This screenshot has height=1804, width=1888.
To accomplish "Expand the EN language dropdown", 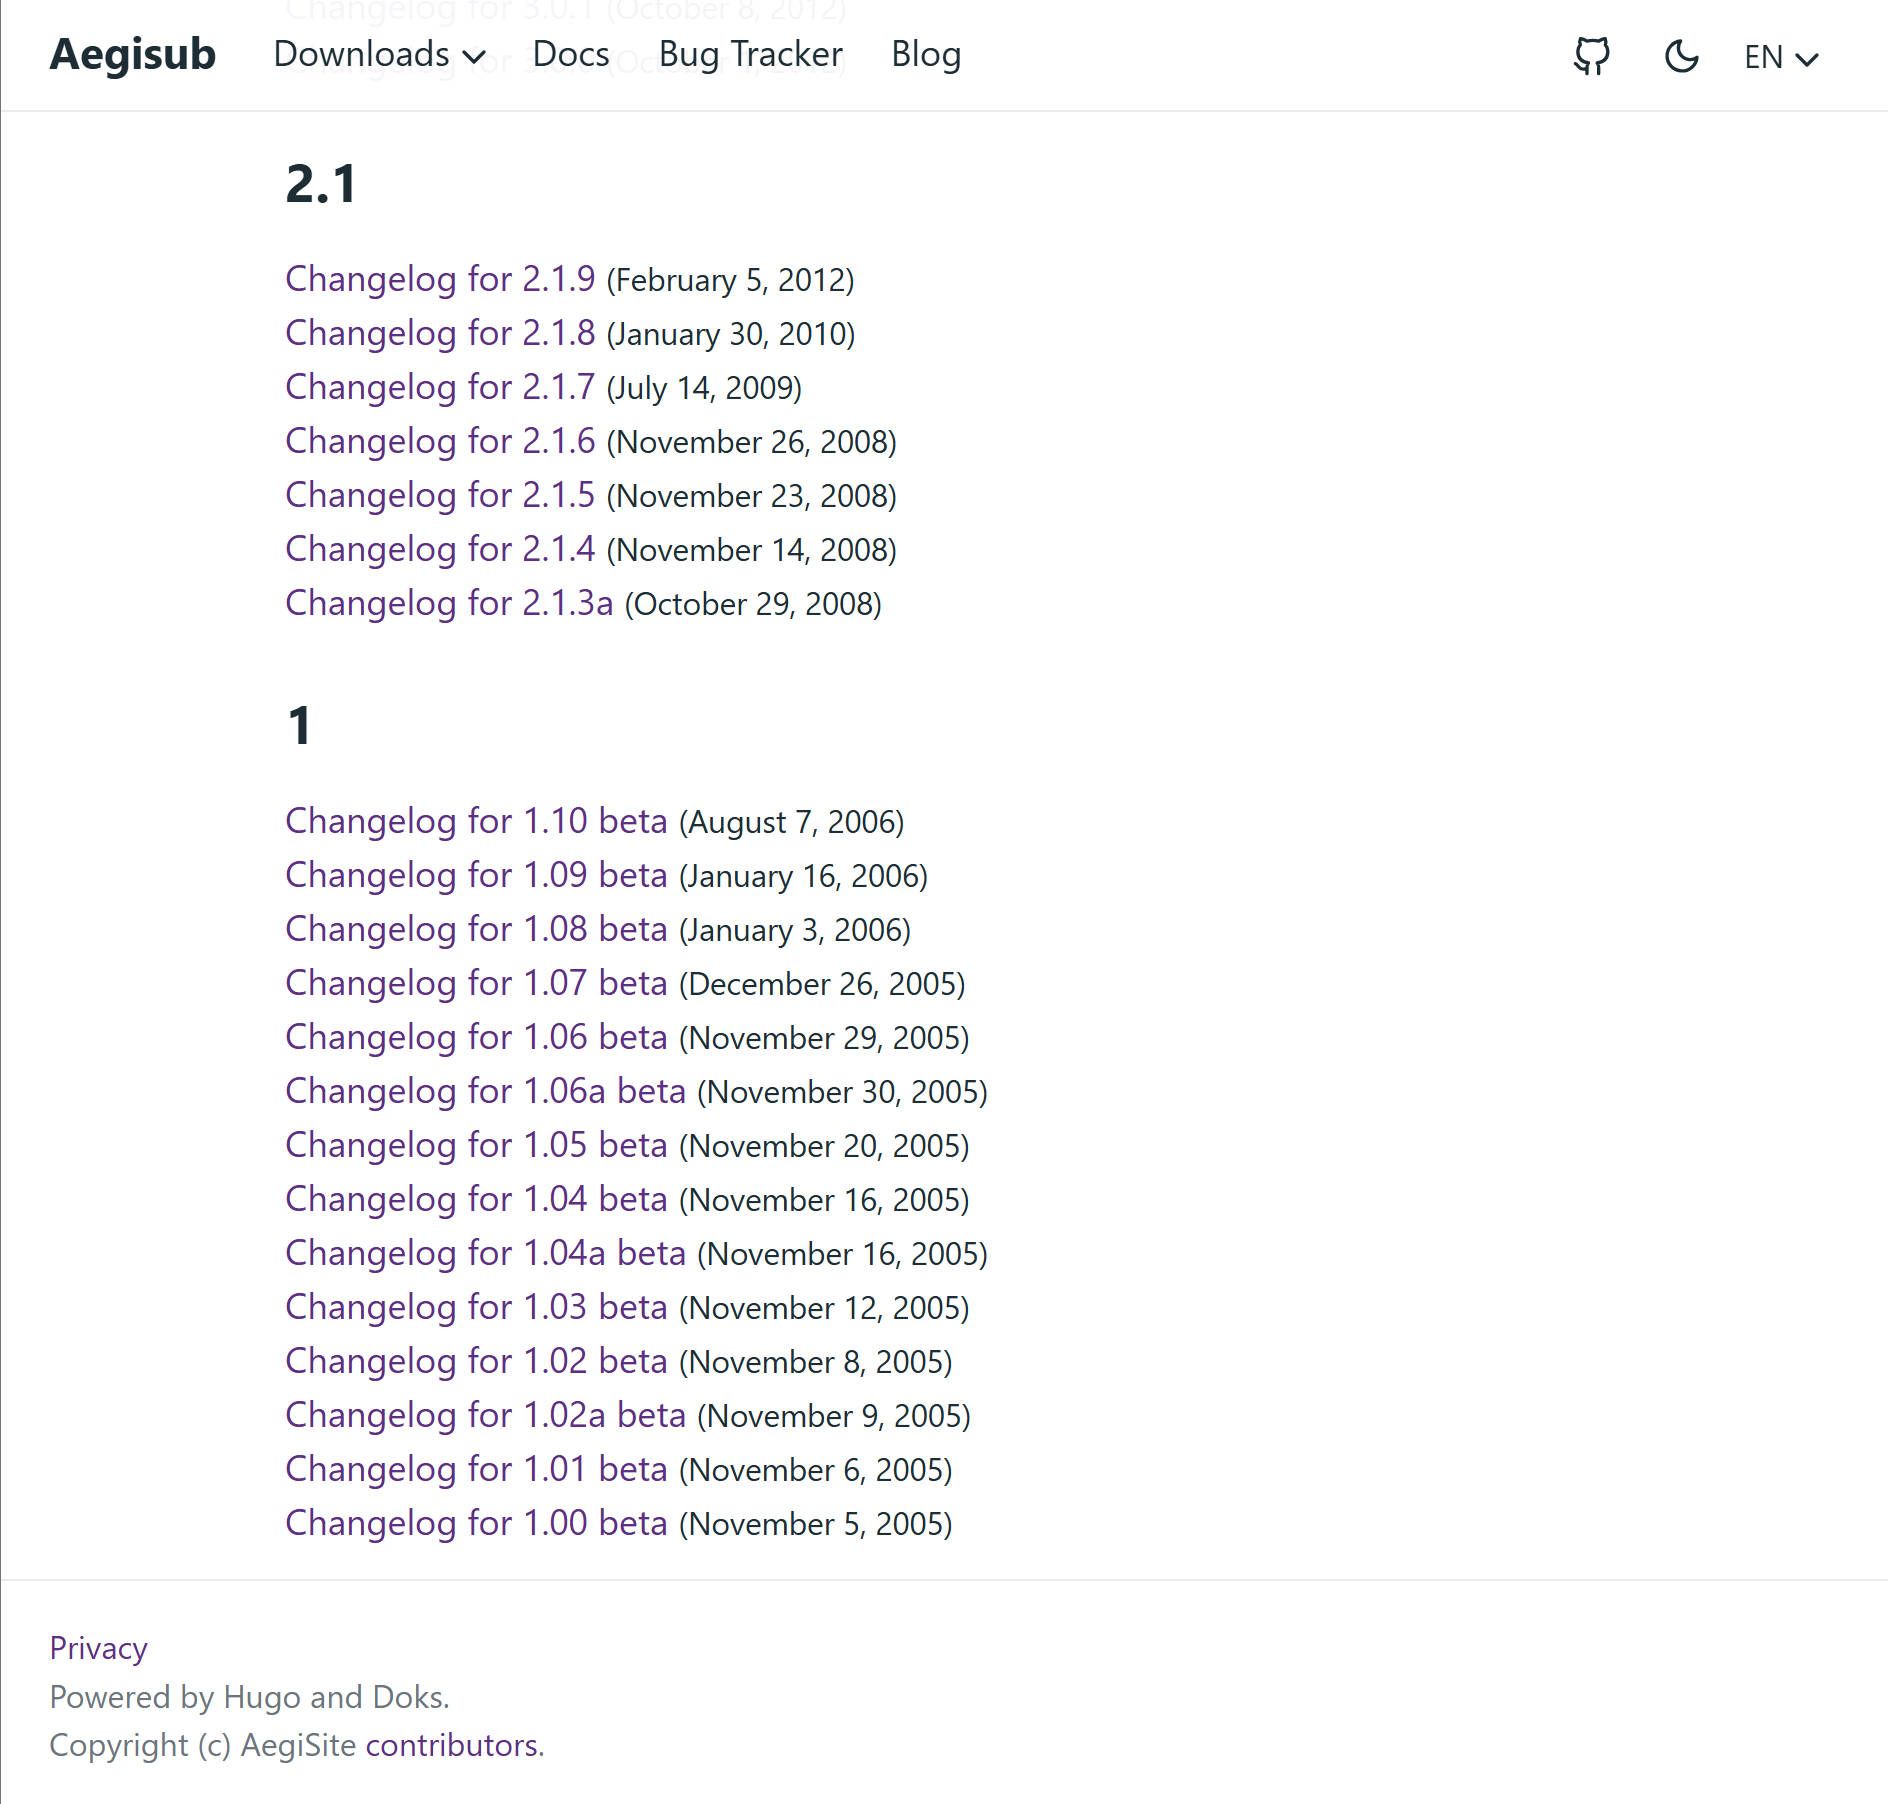I will [x=1780, y=57].
